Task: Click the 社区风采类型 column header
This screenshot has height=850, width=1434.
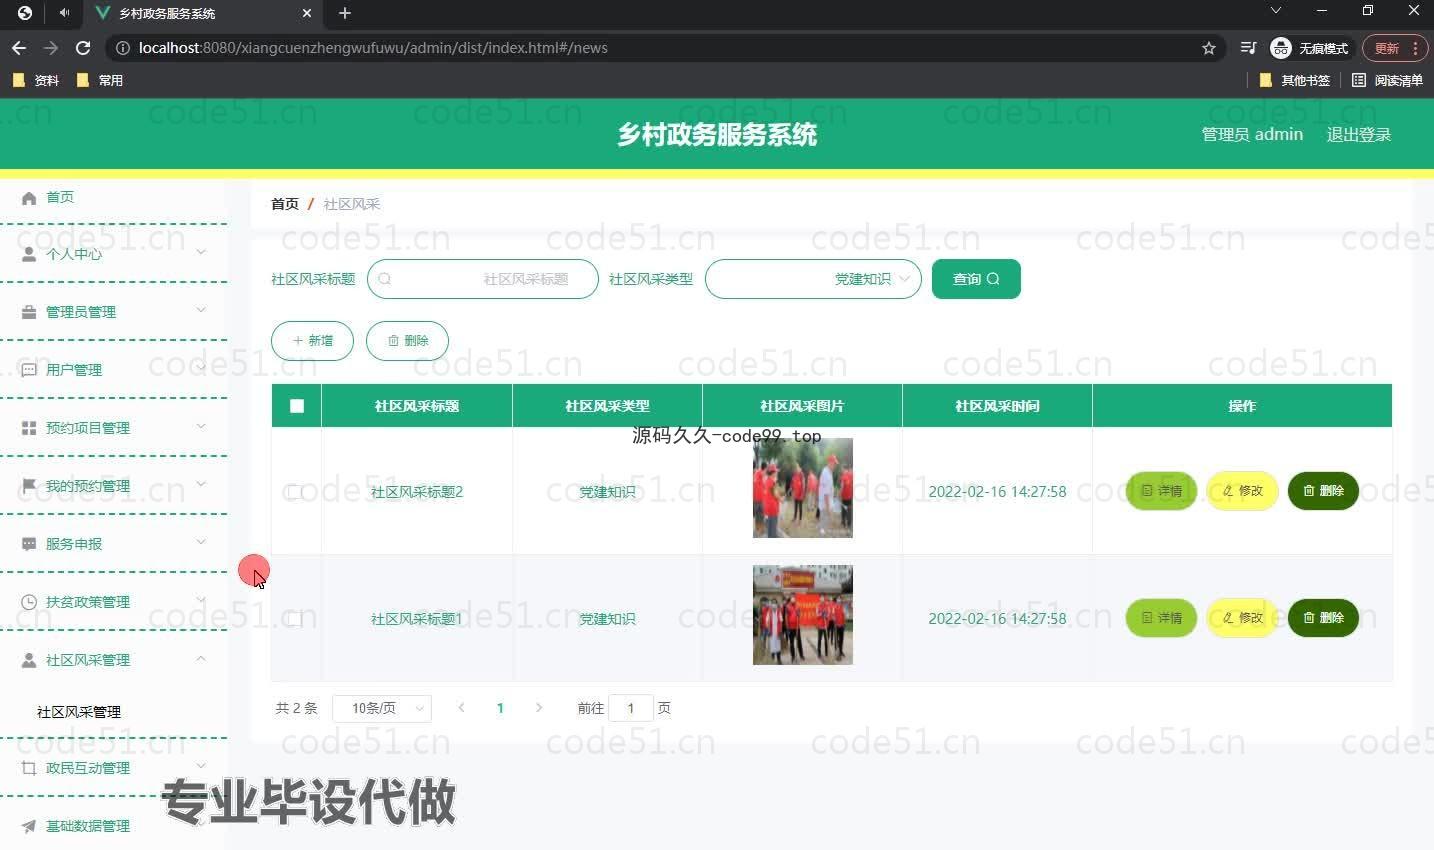Action: coord(607,406)
